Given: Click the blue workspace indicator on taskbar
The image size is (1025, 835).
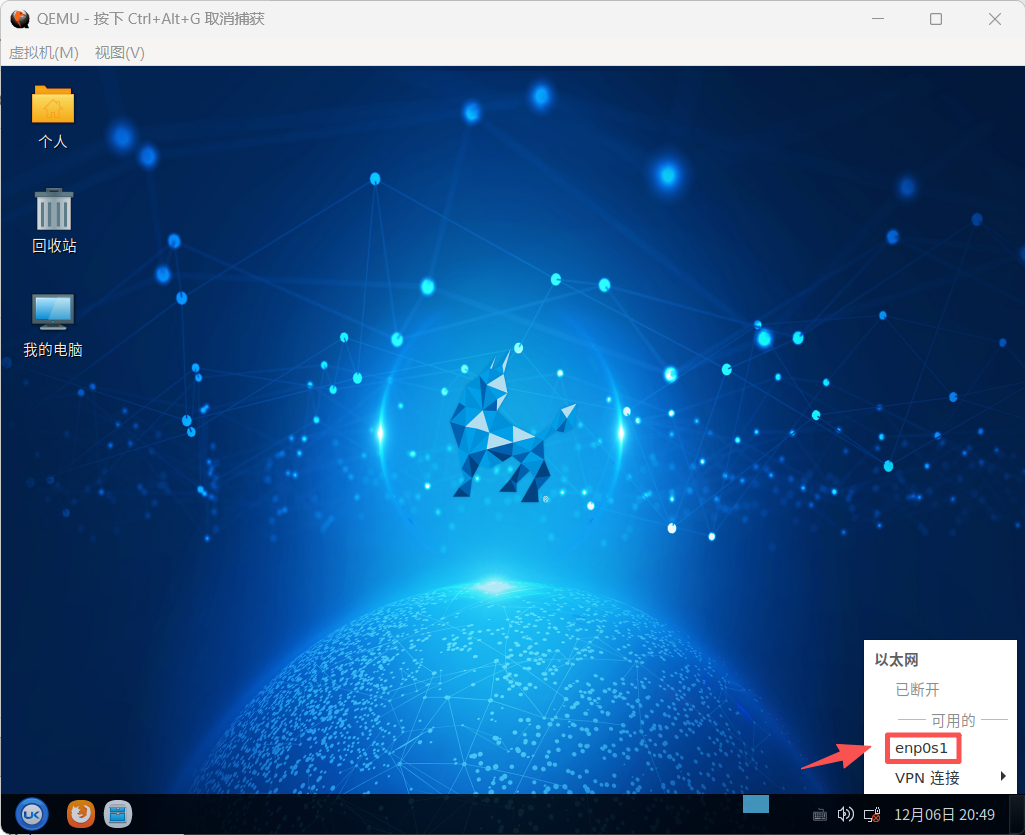Looking at the screenshot, I should click(x=756, y=804).
